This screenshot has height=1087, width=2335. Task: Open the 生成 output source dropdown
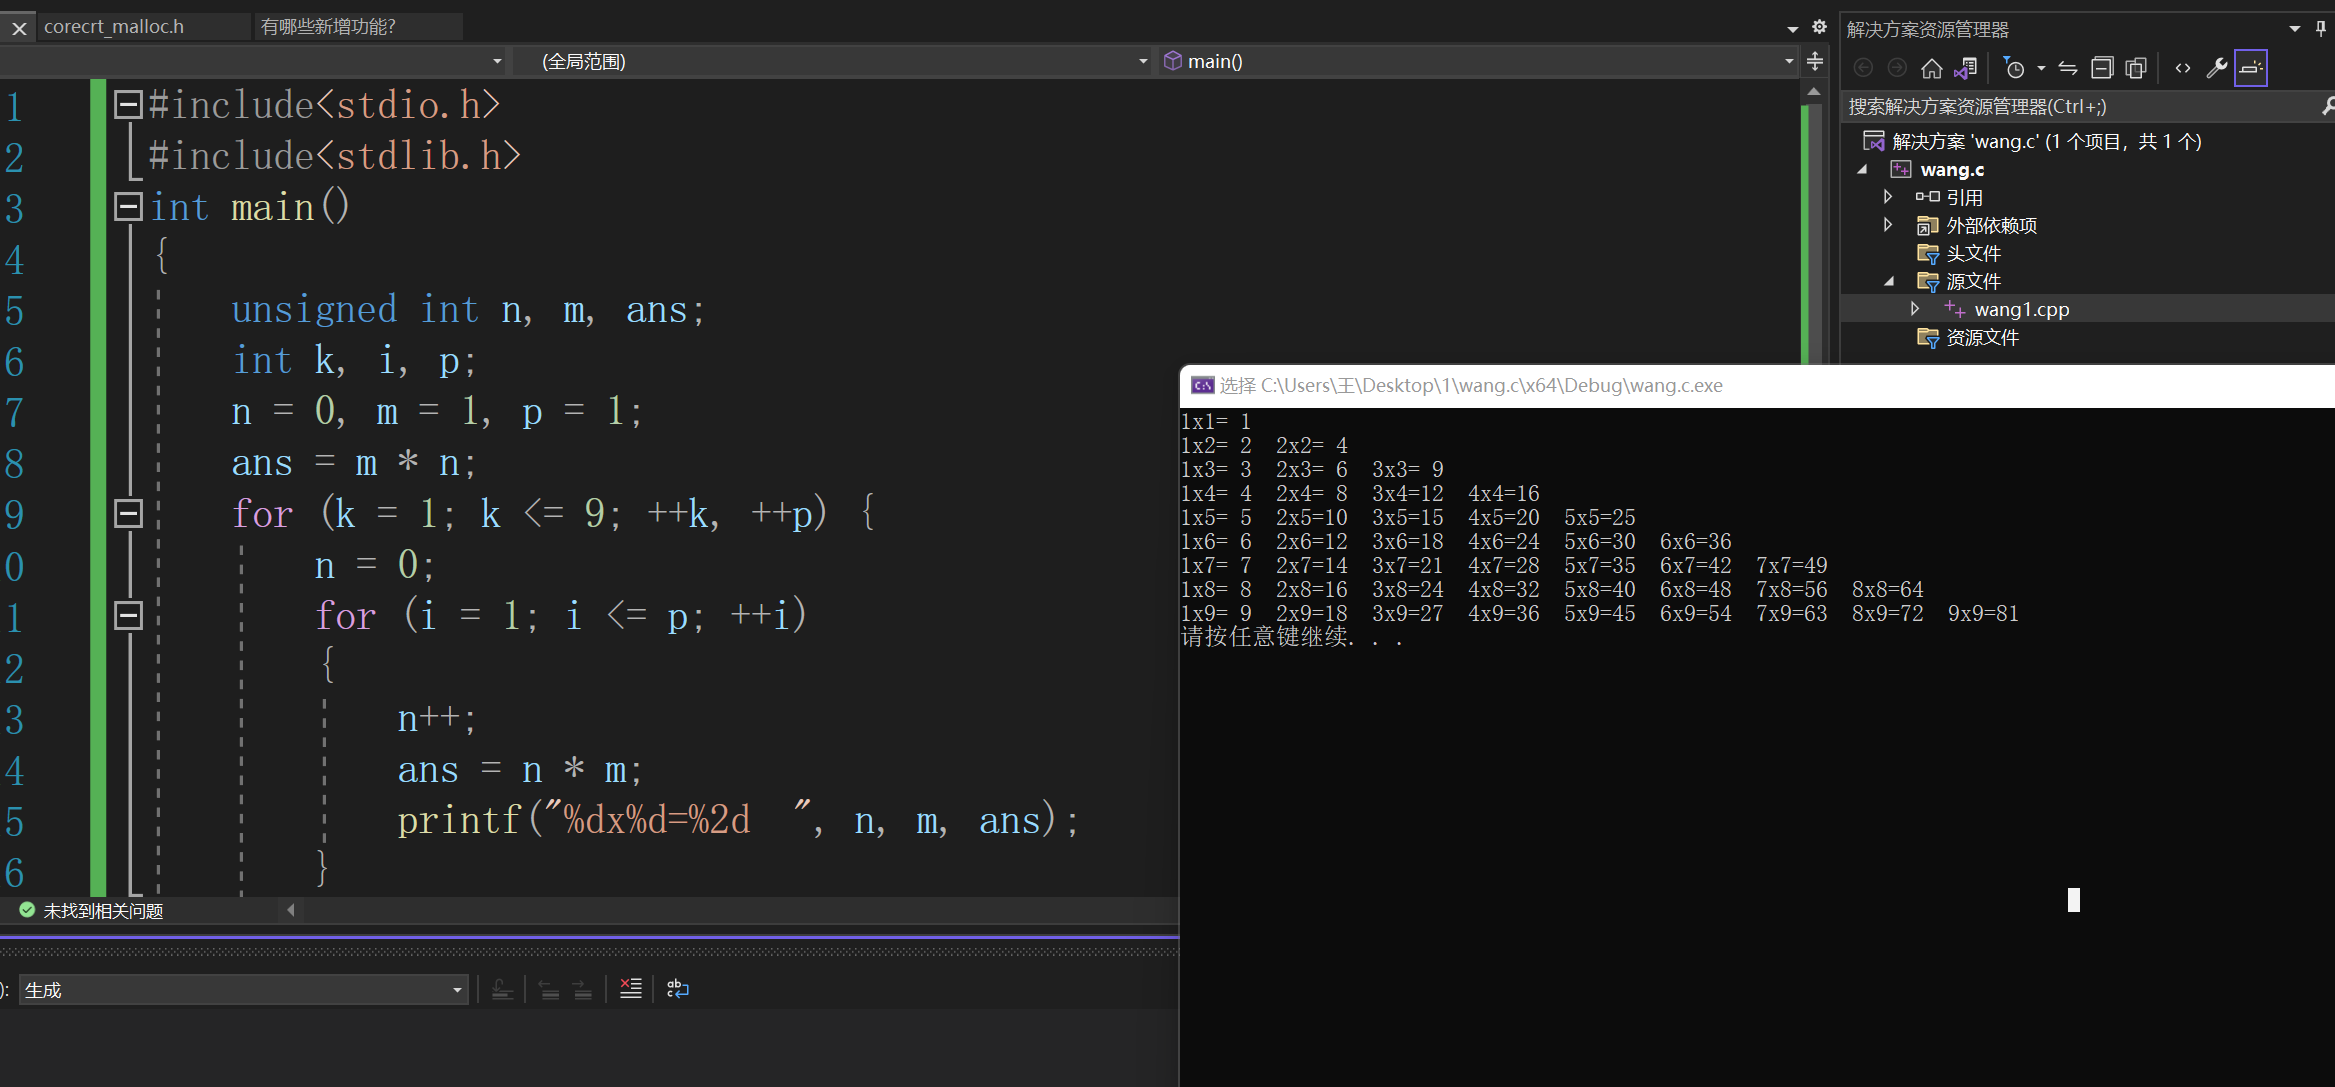457,990
